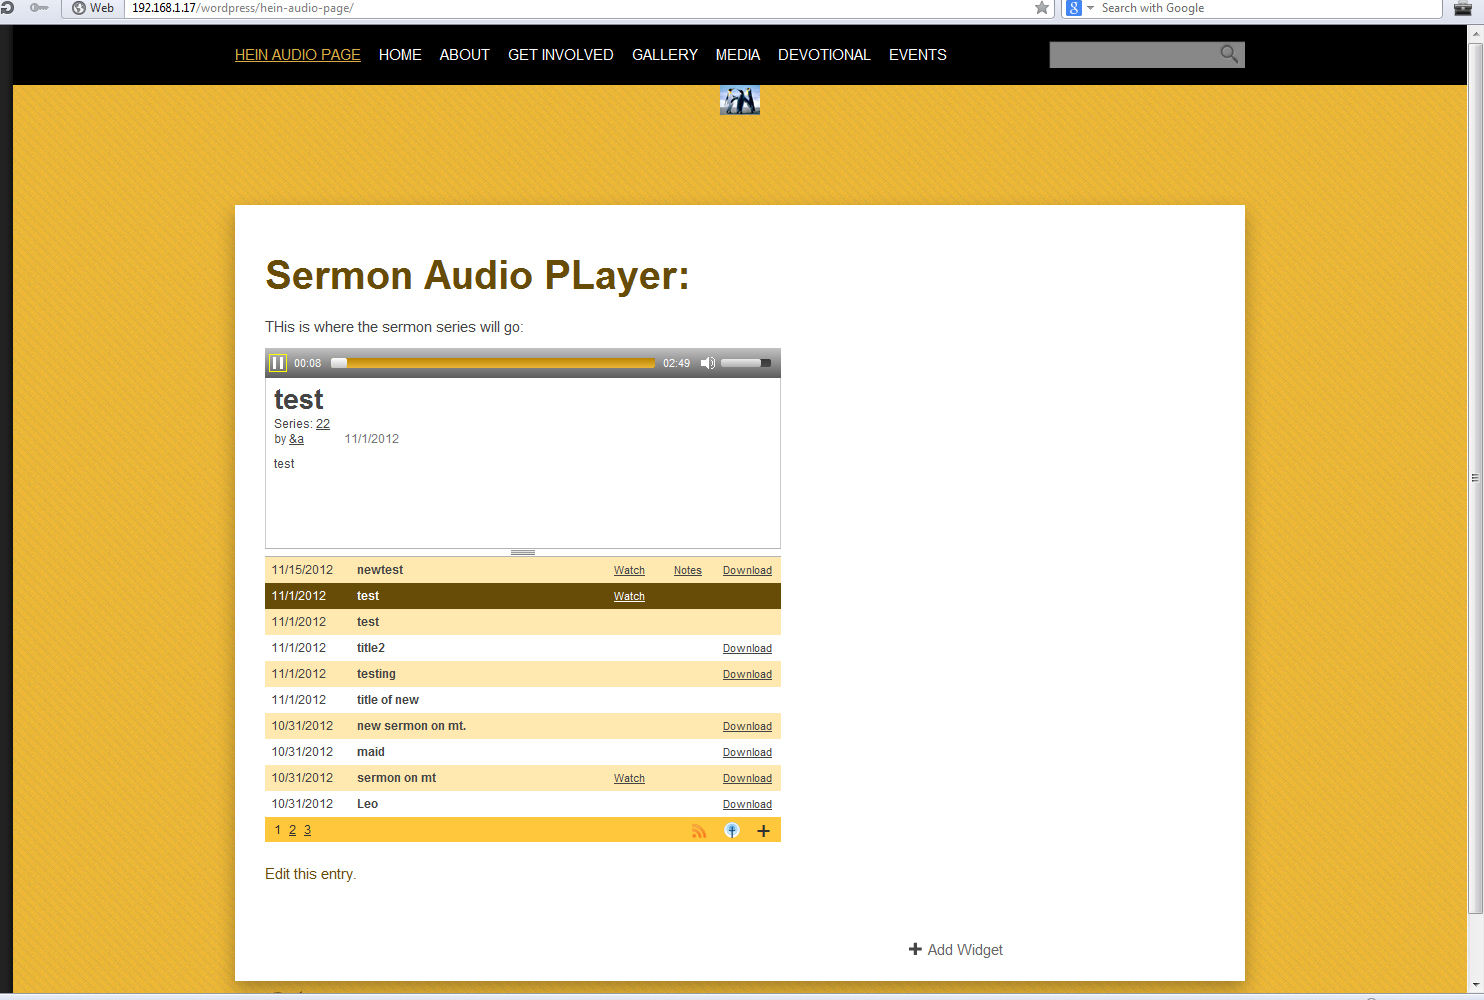
Task: Click the plus icon beside Add Widget
Action: tap(915, 949)
